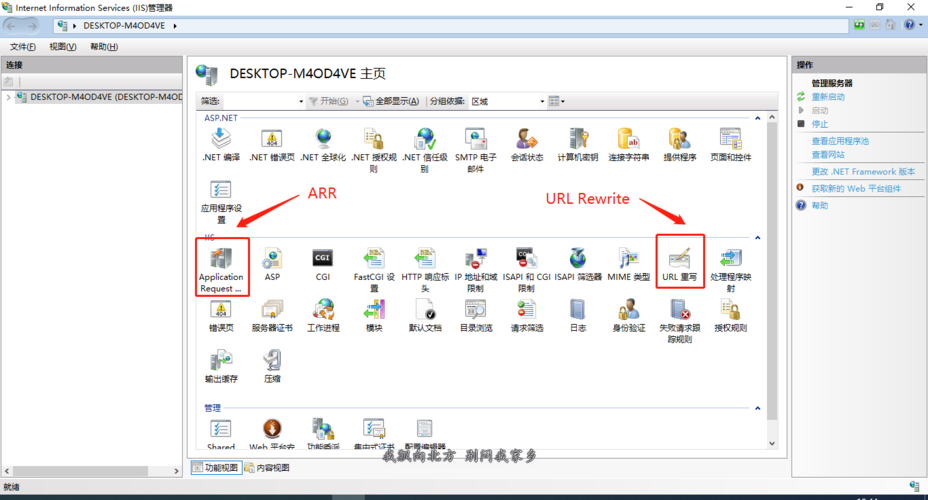Image resolution: width=928 pixels, height=500 pixels.
Task: Click 查看网站 link
Action: (x=828, y=154)
